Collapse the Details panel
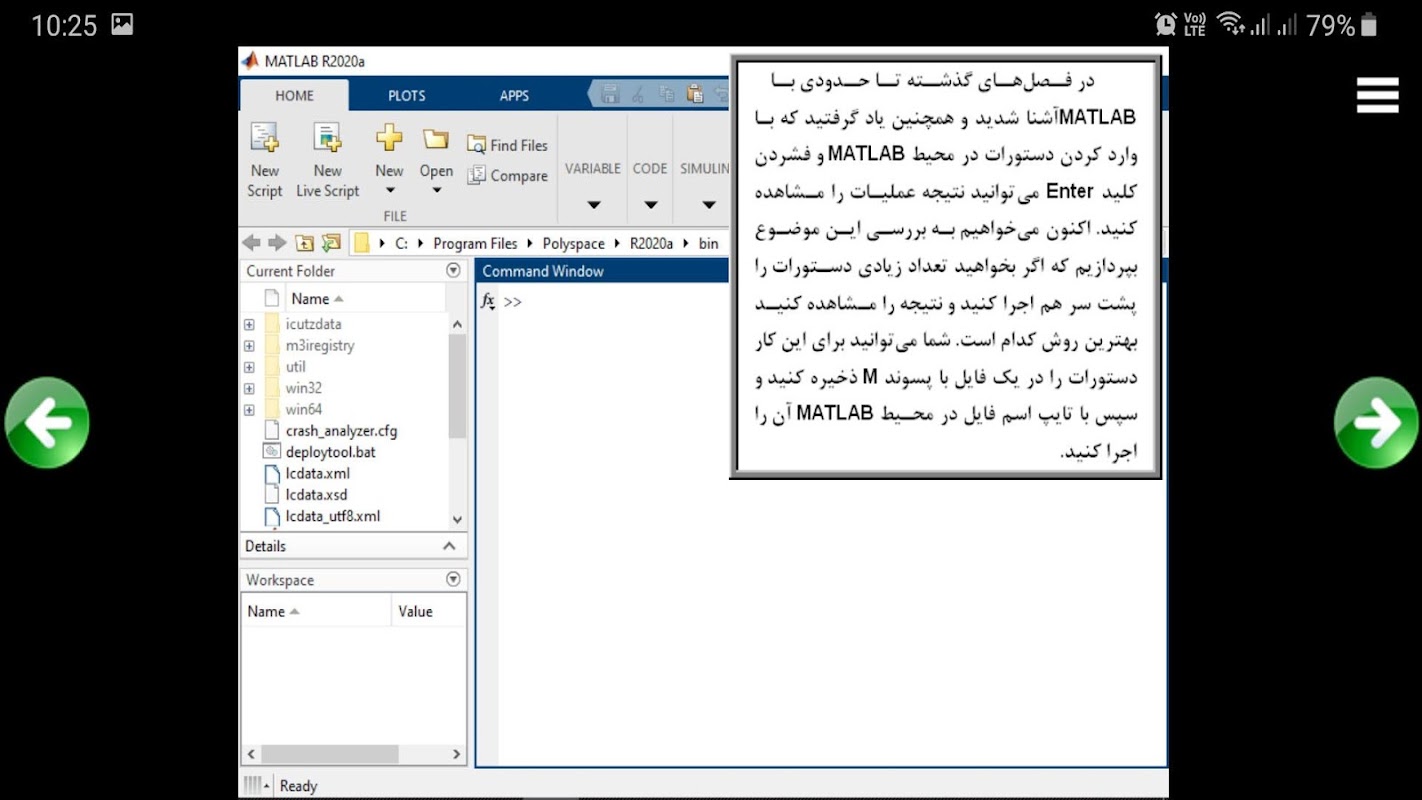Viewport: 1422px width, 800px height. click(x=449, y=546)
